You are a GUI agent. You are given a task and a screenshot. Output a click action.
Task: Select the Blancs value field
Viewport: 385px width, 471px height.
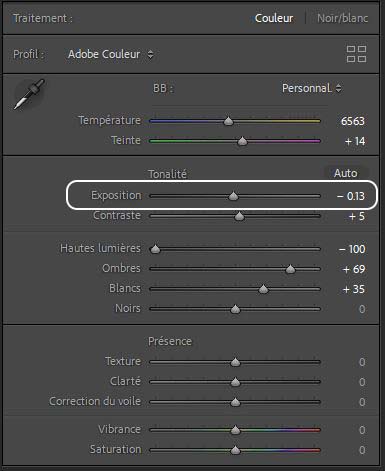click(354, 289)
